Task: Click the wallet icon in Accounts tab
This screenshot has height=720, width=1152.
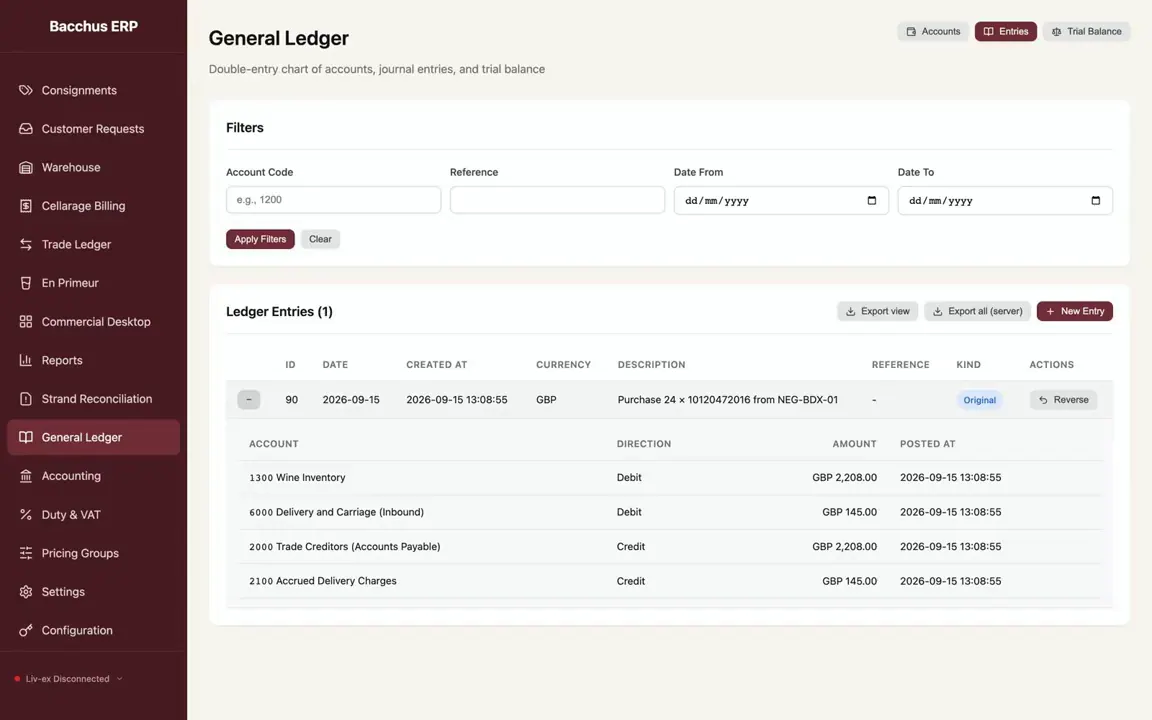Action: [911, 32]
